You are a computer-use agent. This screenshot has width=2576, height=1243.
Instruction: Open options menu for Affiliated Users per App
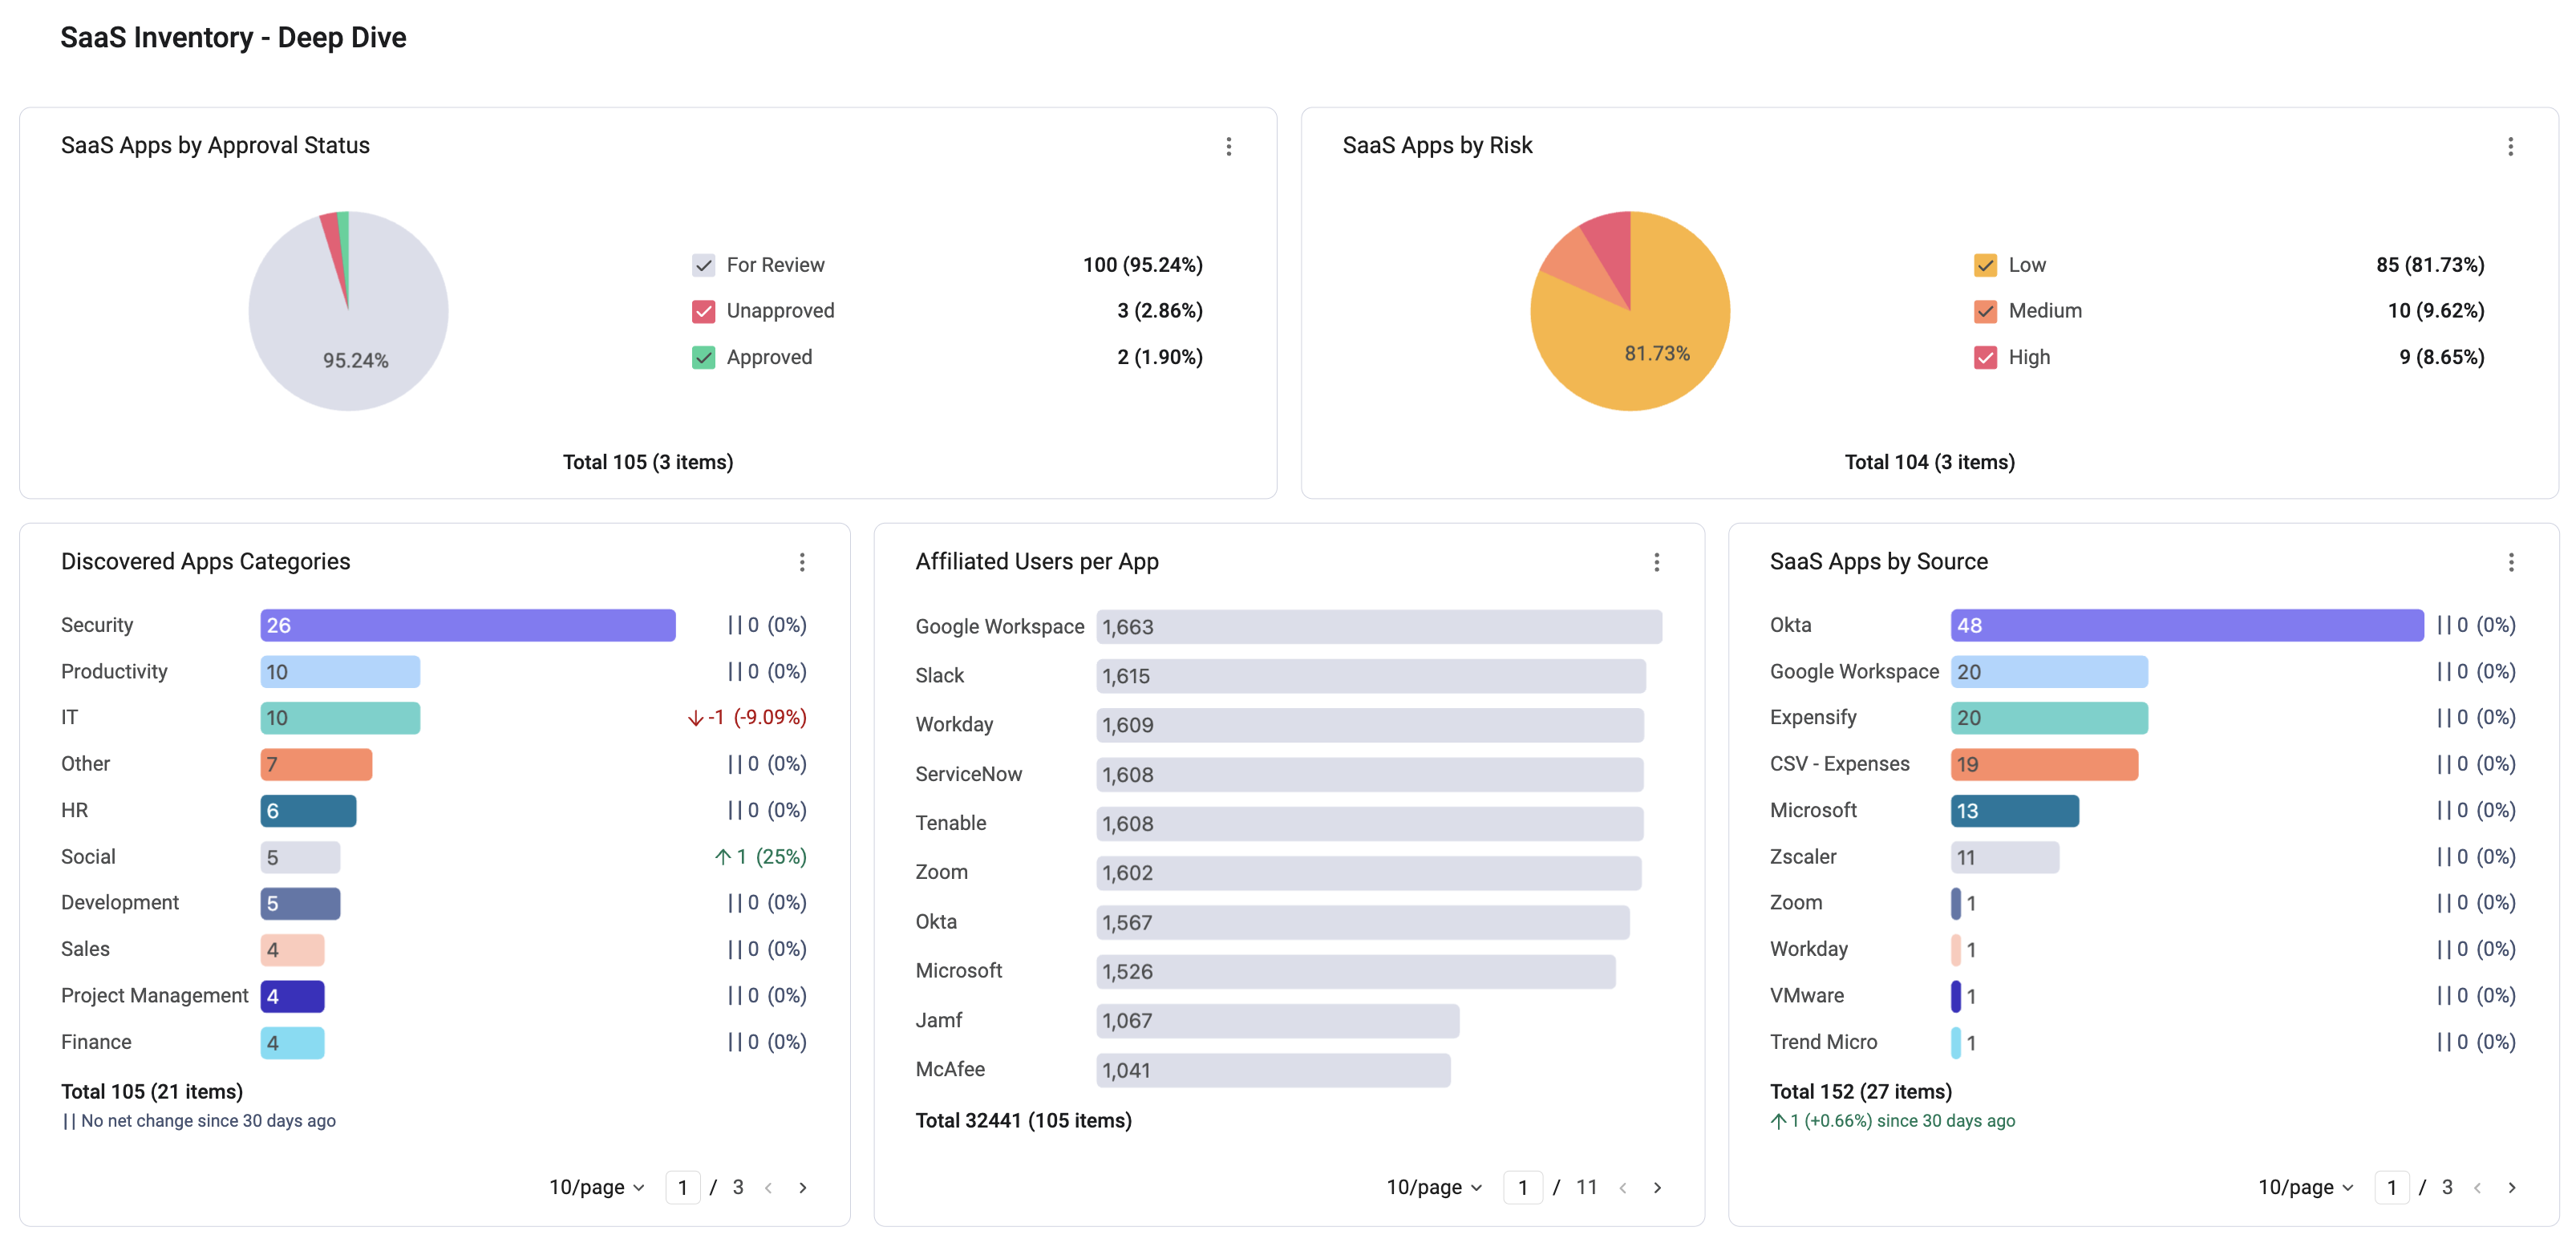click(1656, 562)
